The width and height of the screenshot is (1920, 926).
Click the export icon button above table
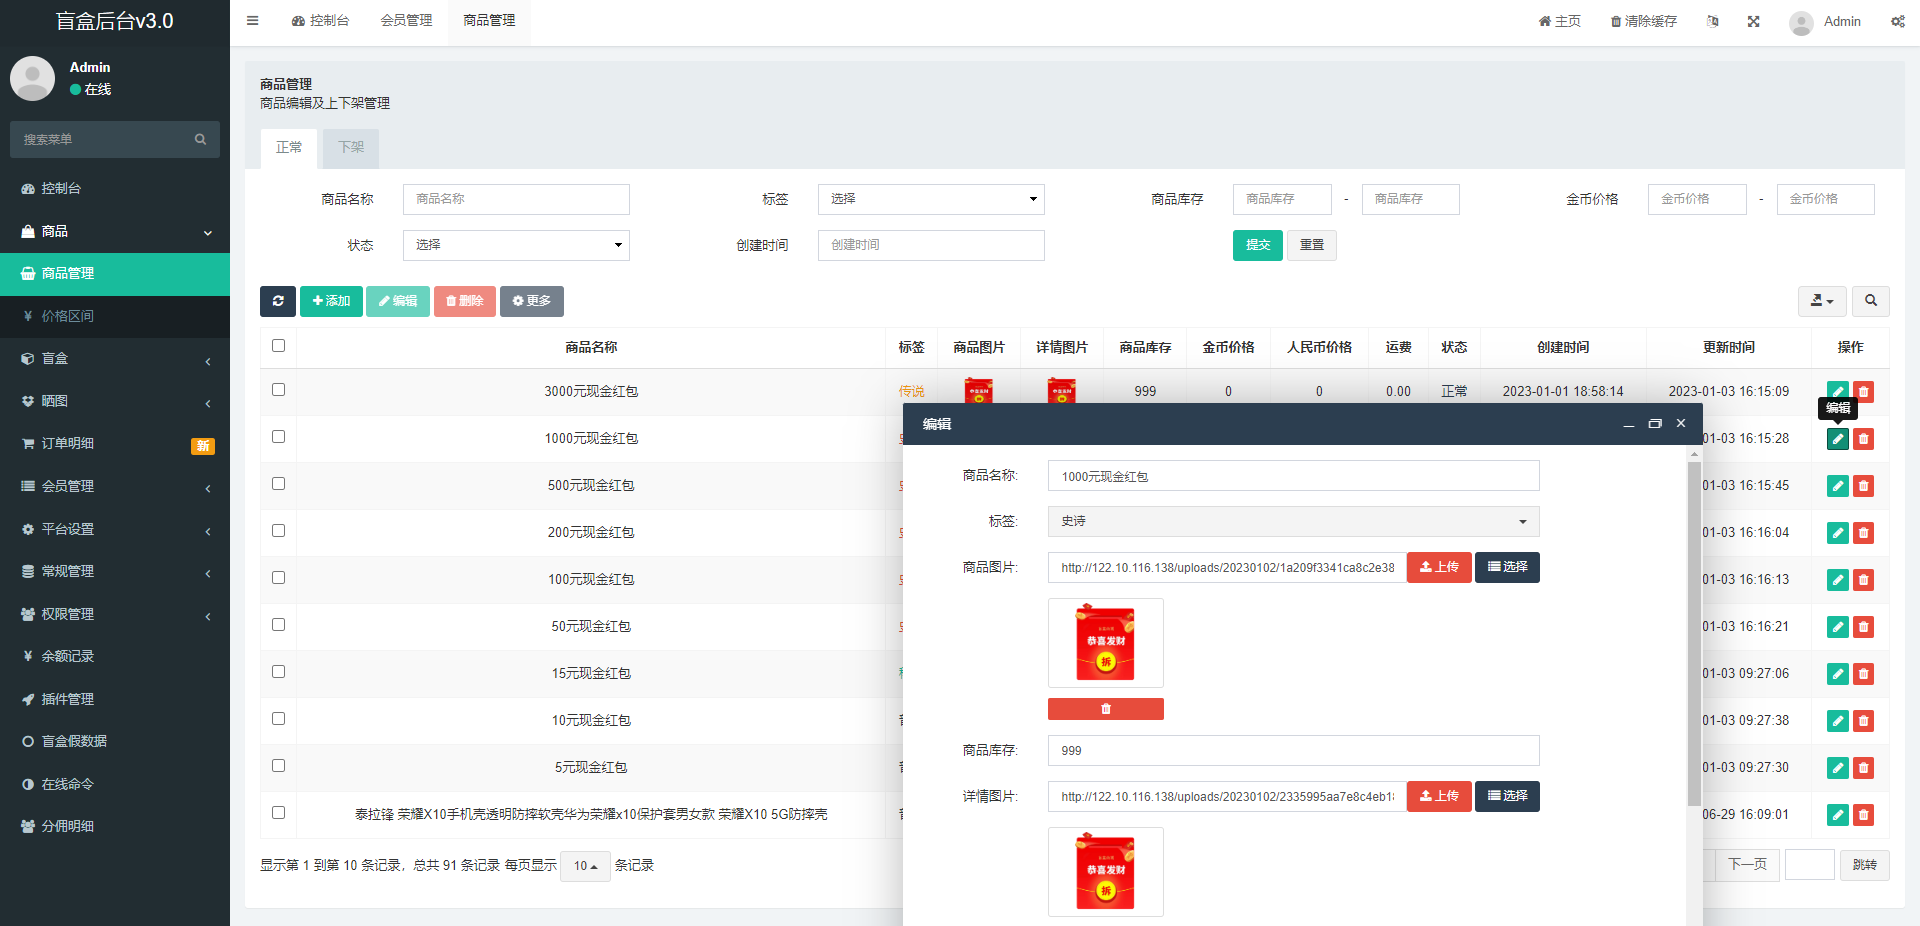(1821, 301)
